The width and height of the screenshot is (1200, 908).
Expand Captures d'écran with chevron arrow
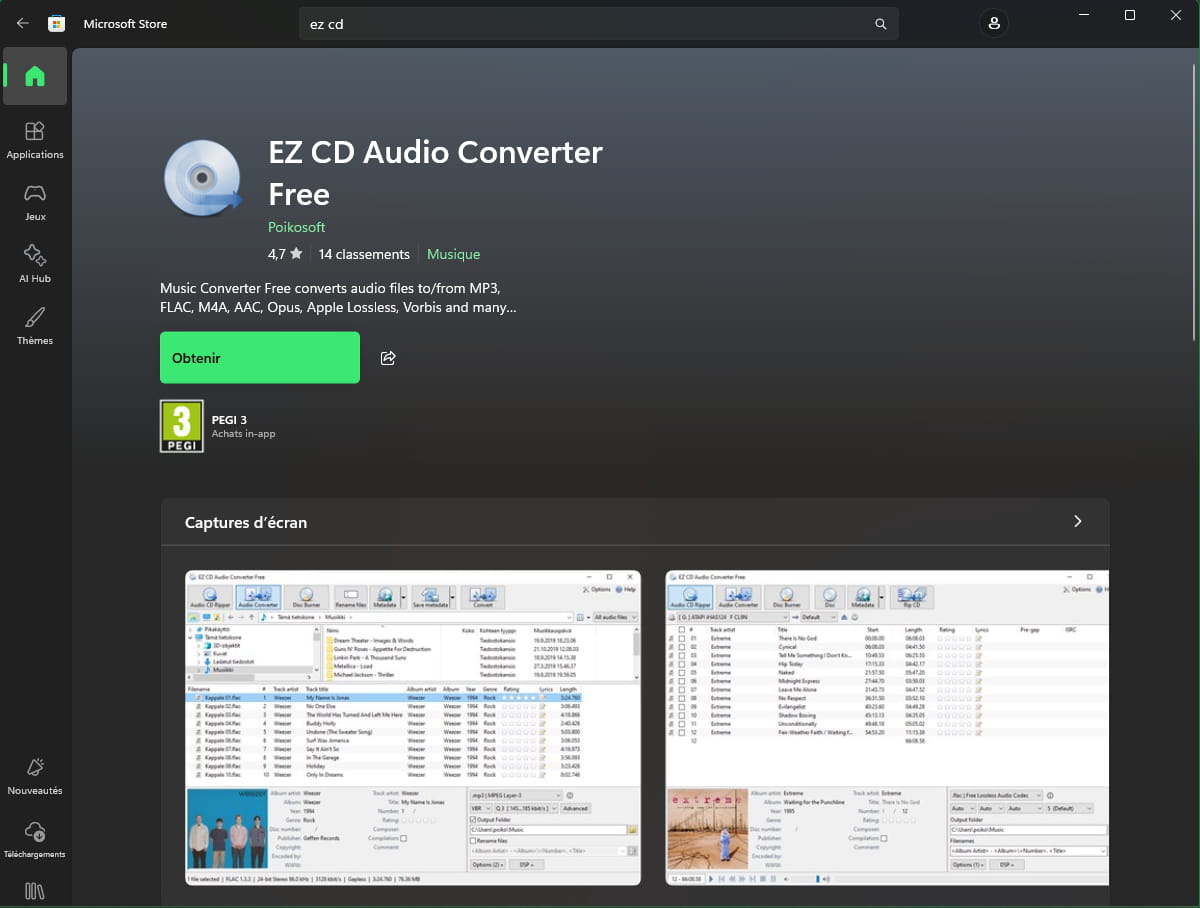point(1077,521)
